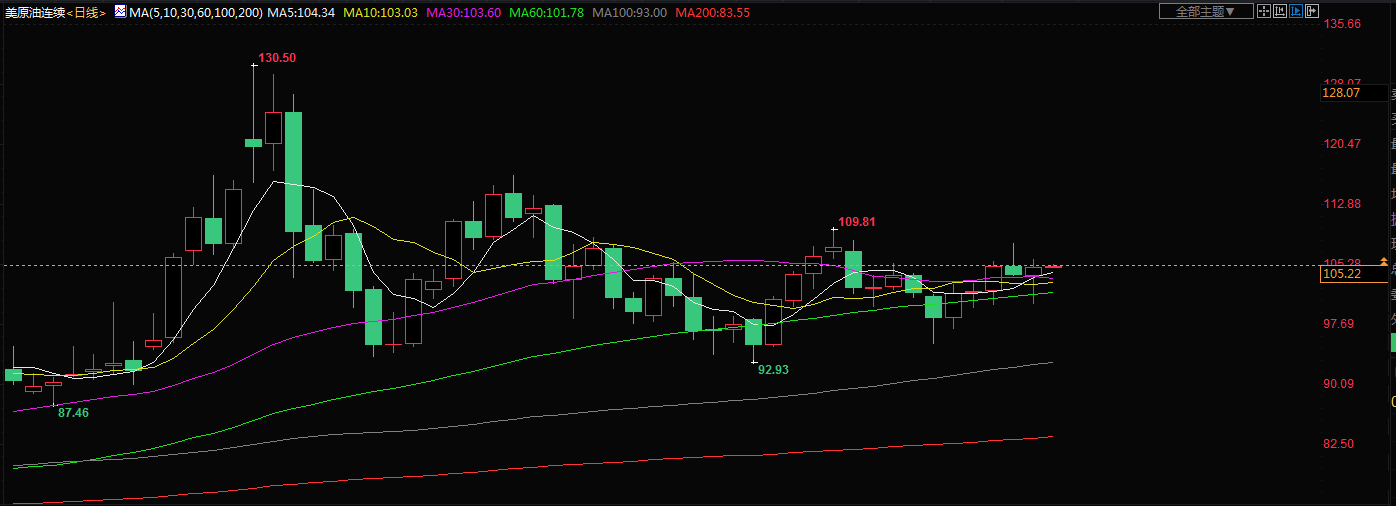Image resolution: width=1396 pixels, height=506 pixels.
Task: Click the gray MA100:93.00 label
Action: pyautogui.click(x=629, y=12)
